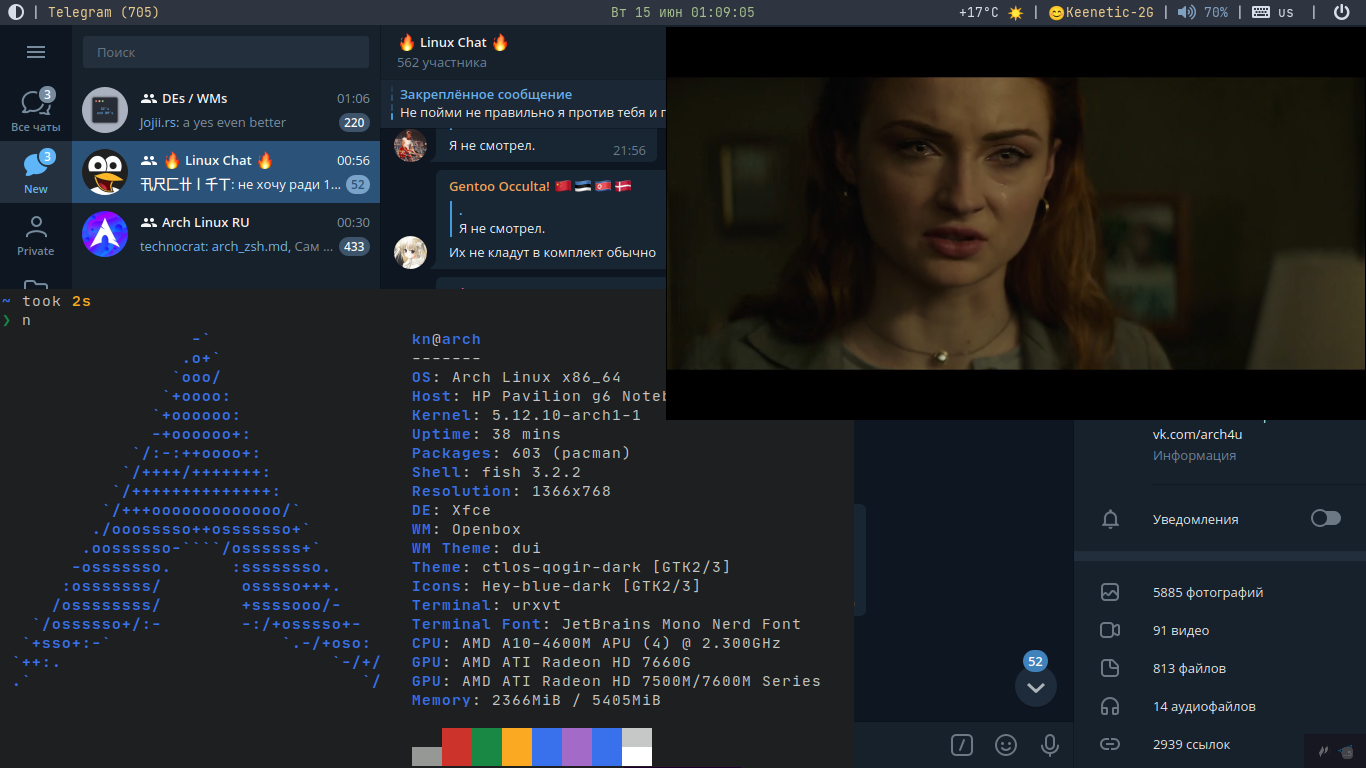Open pinned message 'Закреплённое сообщение'
This screenshot has height=768, width=1366.
pos(528,104)
